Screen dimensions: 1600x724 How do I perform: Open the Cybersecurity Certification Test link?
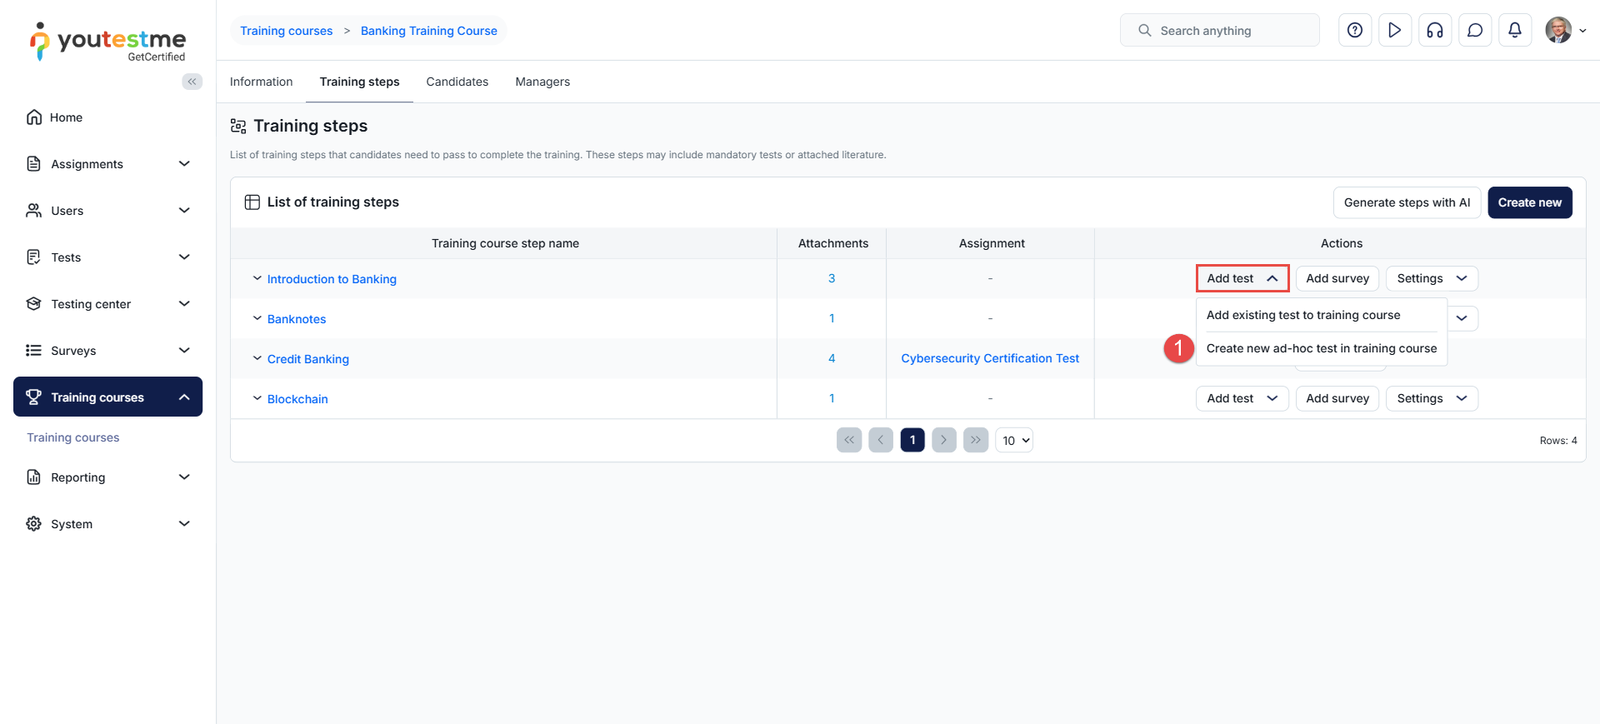(989, 358)
